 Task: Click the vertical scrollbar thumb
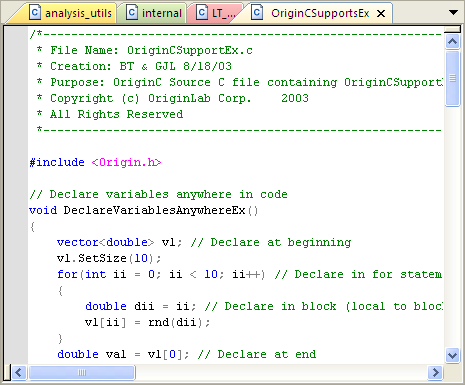point(453,78)
